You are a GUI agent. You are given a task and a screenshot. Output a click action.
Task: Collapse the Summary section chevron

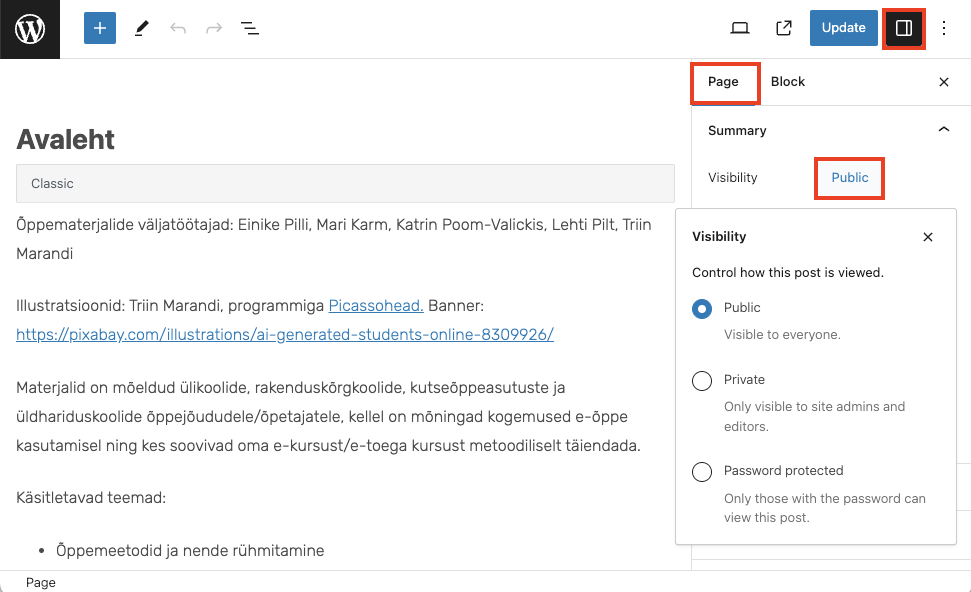(943, 130)
